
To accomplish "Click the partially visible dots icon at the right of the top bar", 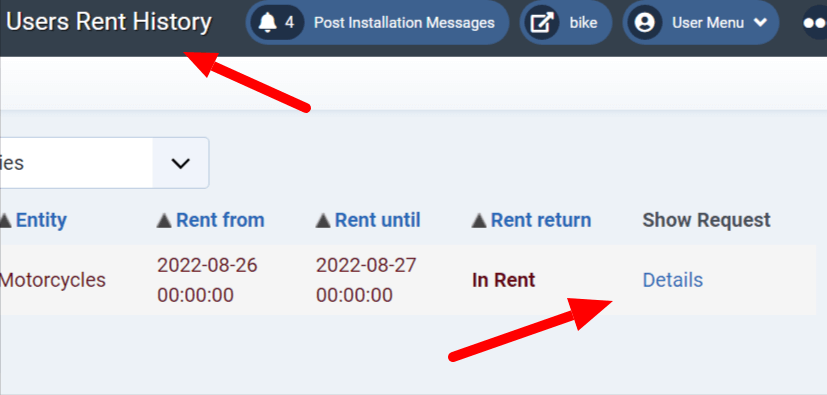I will [x=814, y=23].
